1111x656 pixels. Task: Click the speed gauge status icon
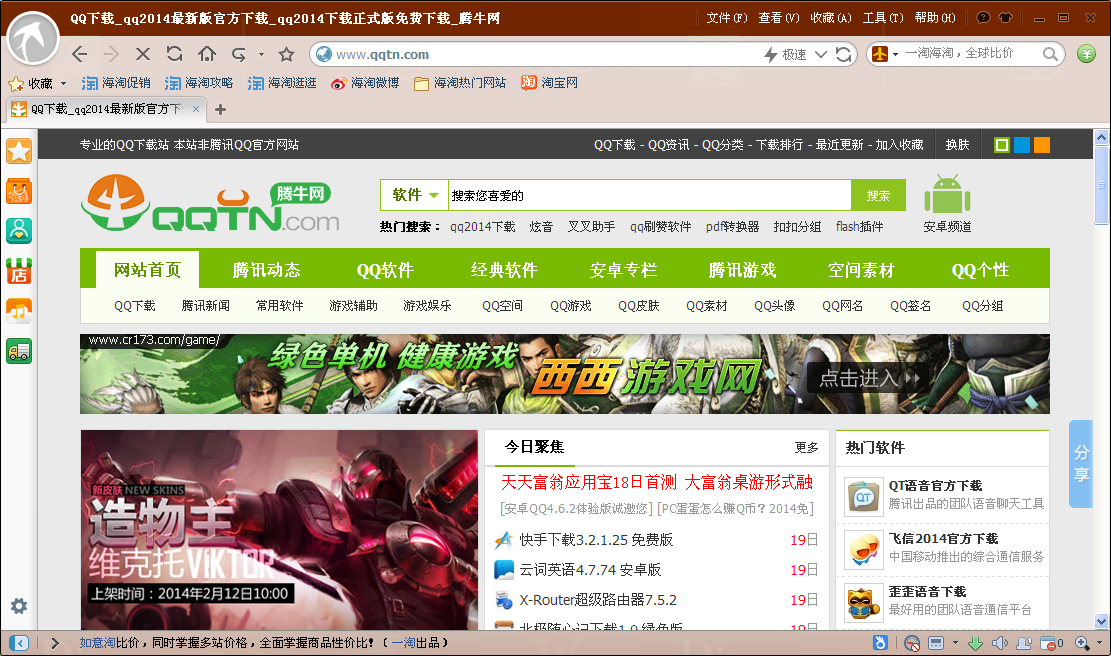(x=912, y=643)
